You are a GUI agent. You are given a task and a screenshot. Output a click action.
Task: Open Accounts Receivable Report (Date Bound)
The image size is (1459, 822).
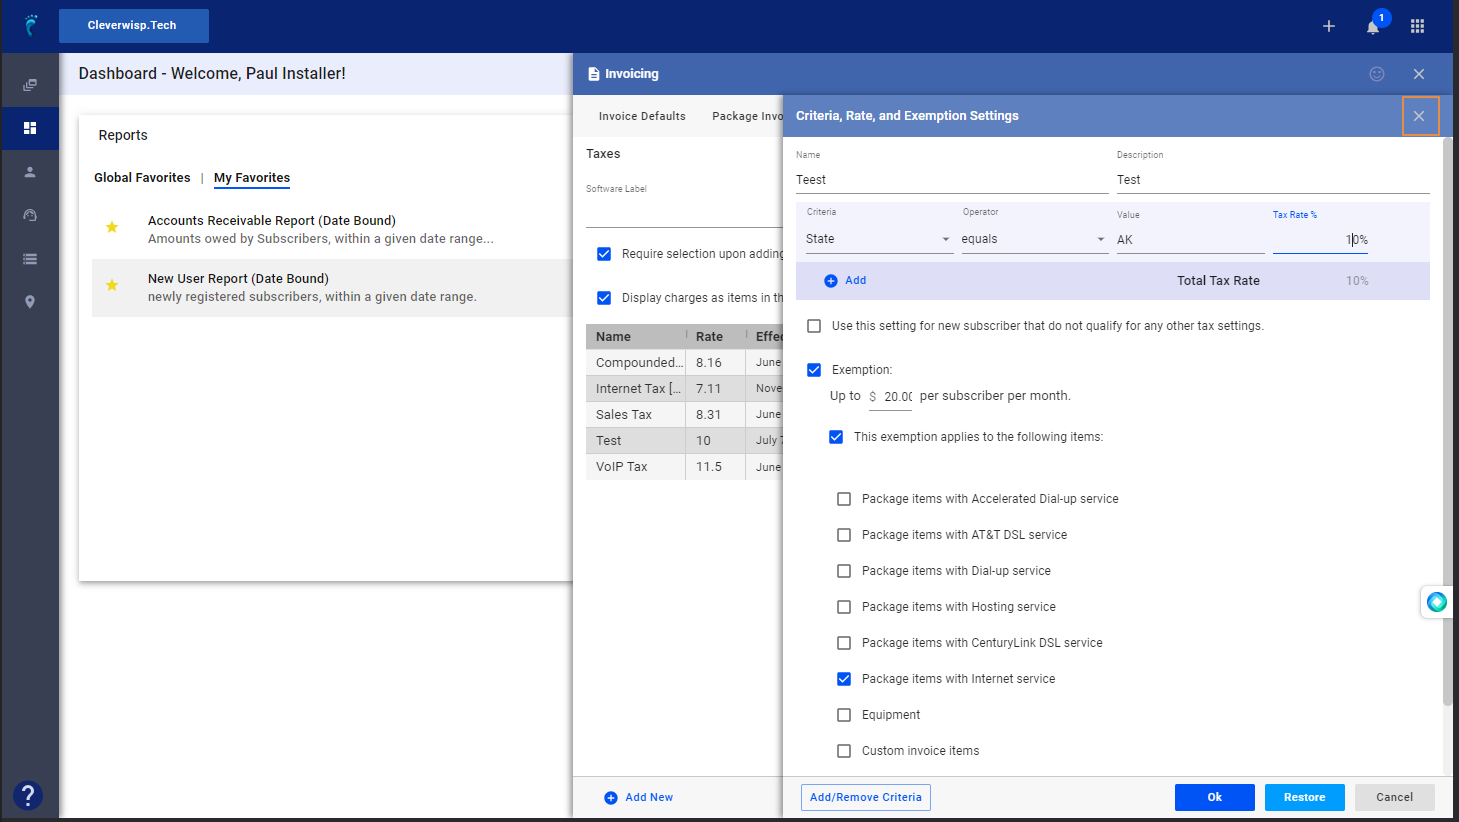coord(272,221)
